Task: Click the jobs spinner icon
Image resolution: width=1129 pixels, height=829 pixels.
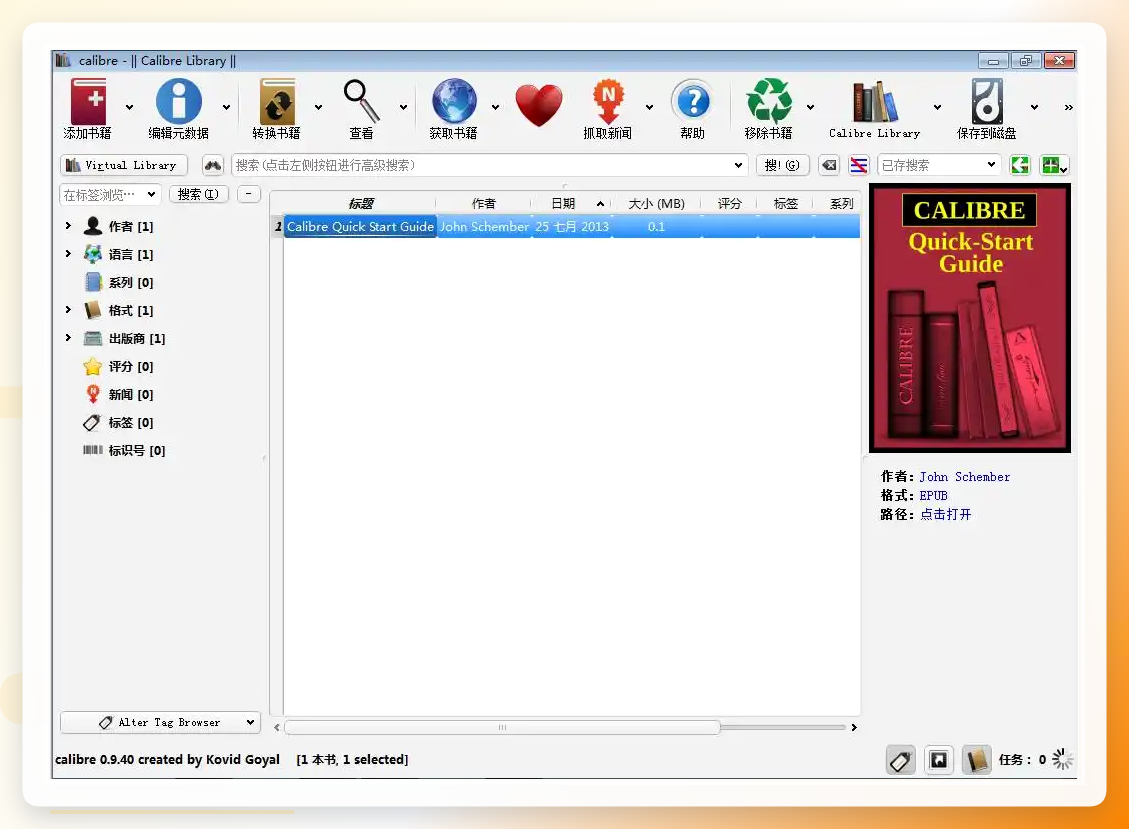Action: pyautogui.click(x=1062, y=759)
